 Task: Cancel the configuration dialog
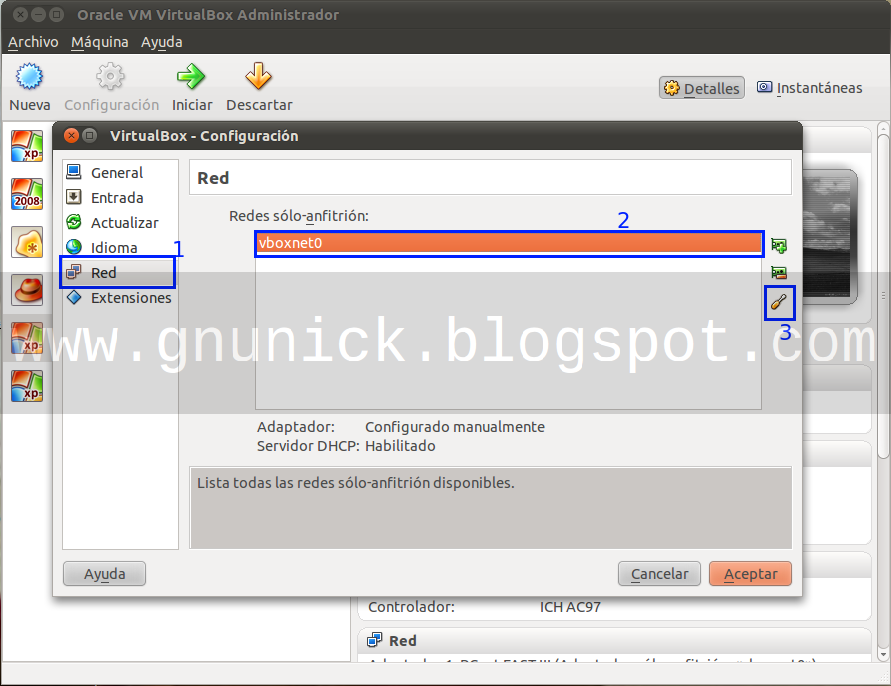659,573
